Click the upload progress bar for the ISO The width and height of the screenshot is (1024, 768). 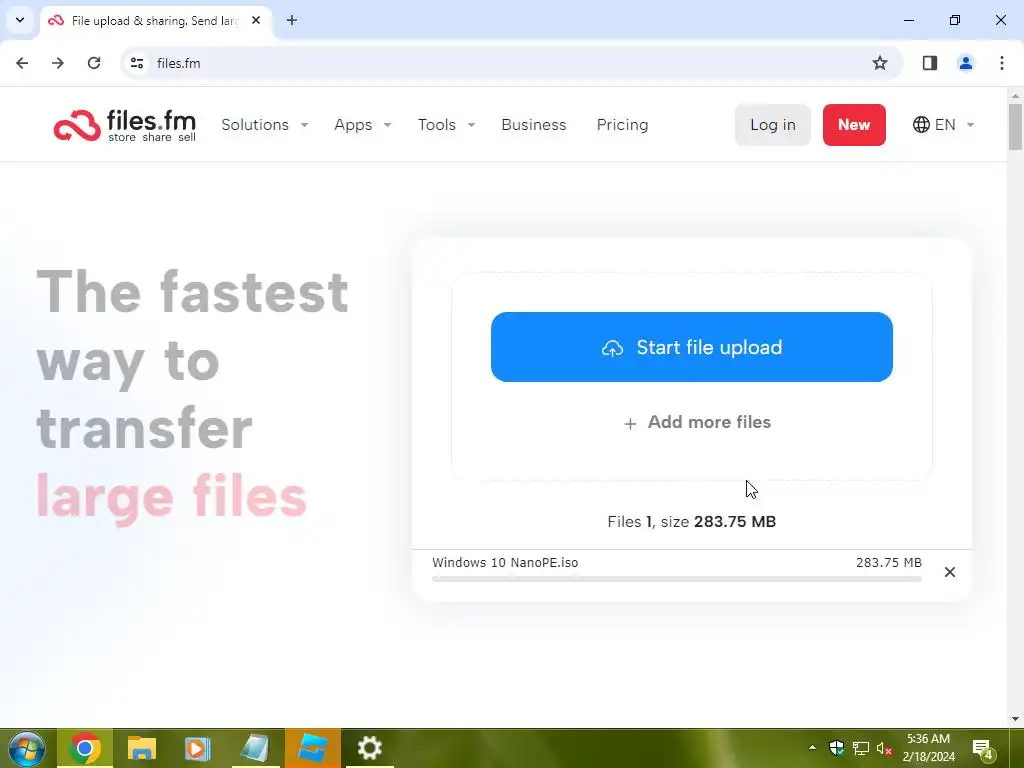[x=677, y=579]
